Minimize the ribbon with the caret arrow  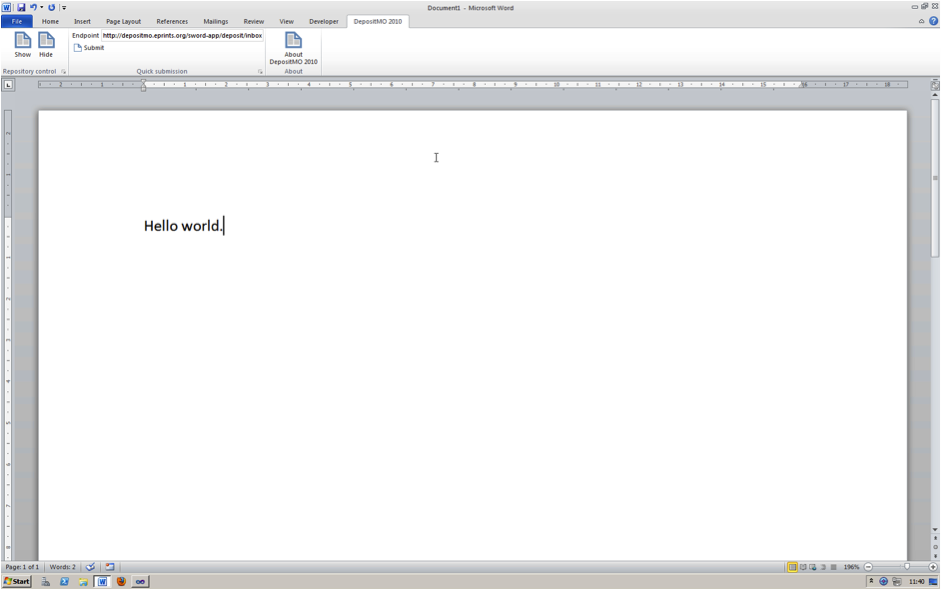[x=921, y=21]
